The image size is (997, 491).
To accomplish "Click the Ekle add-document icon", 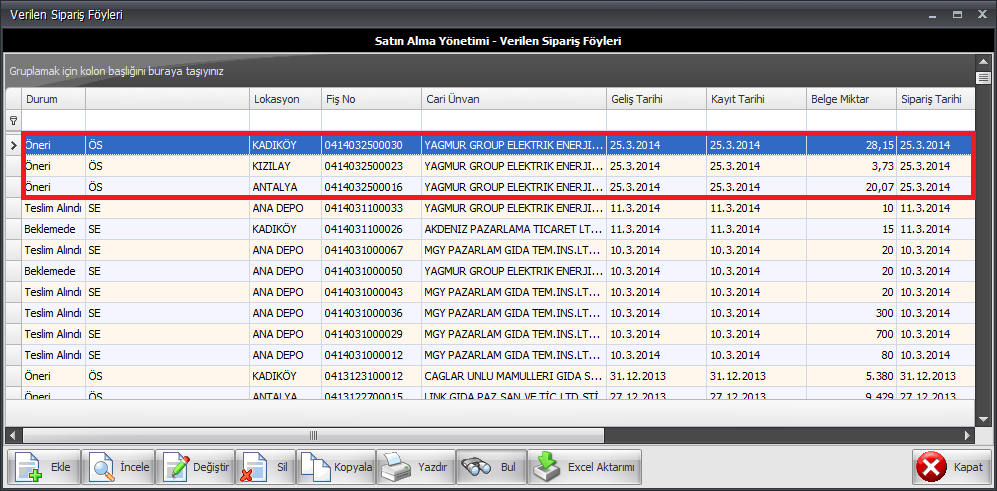I will pos(27,467).
